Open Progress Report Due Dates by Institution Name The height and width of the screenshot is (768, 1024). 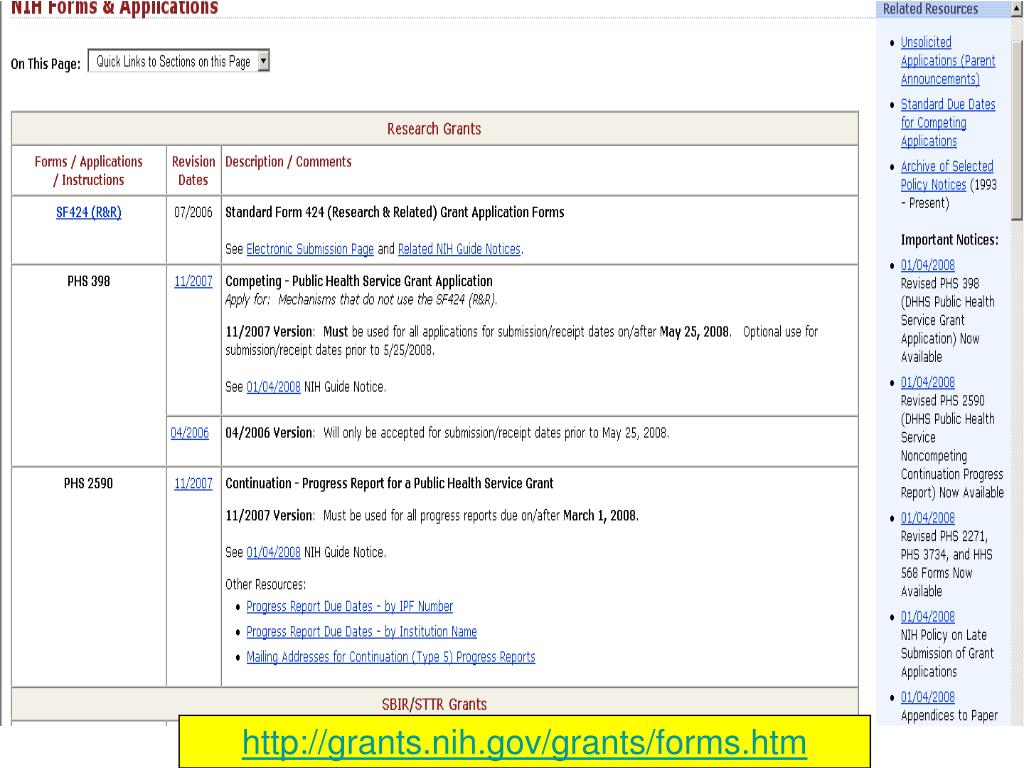tap(361, 632)
